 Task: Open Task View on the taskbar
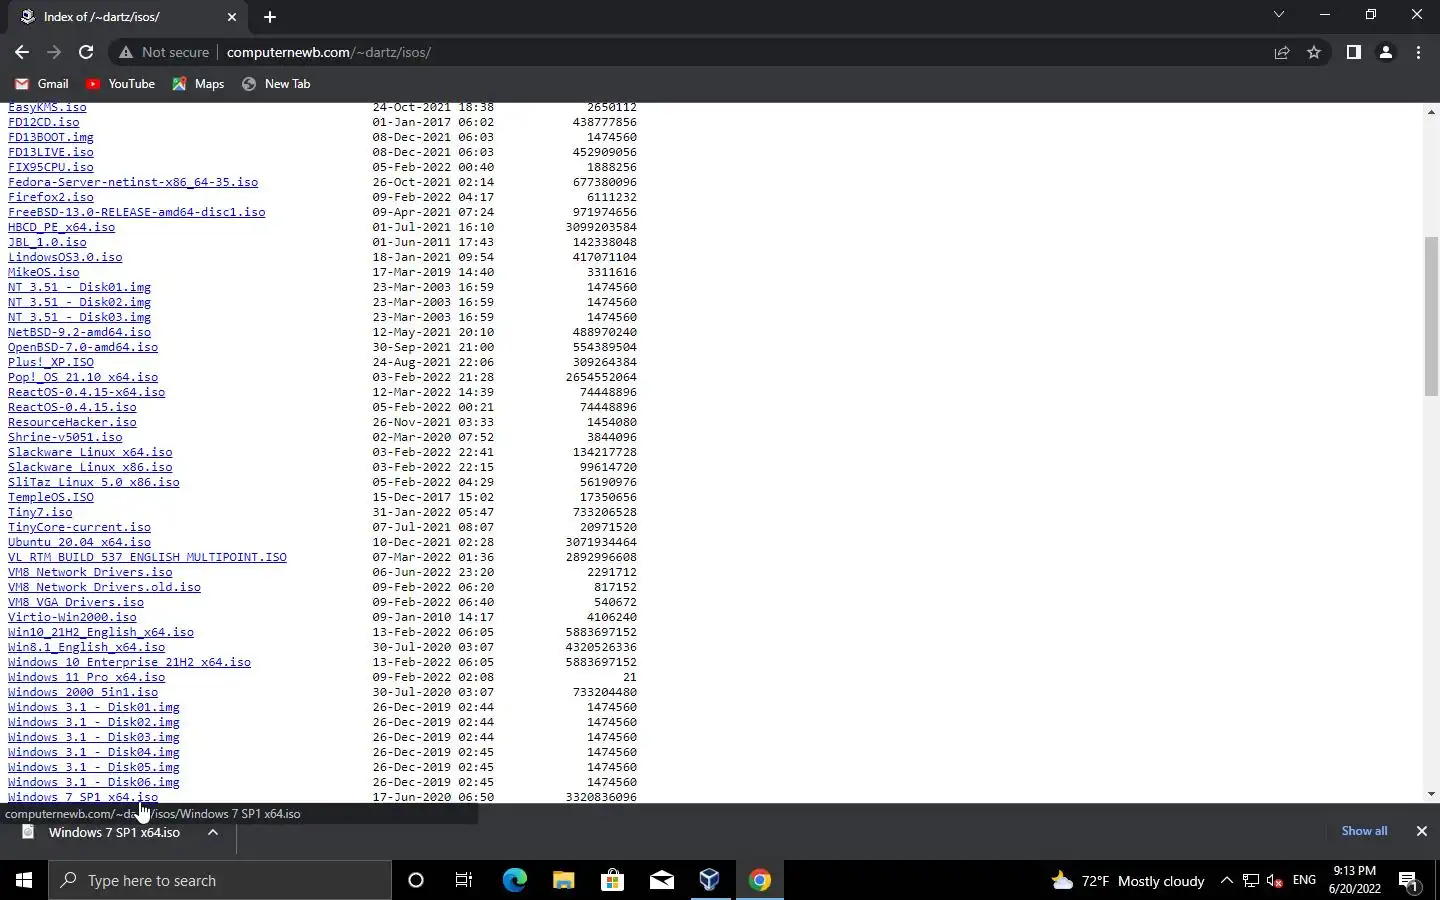(464, 880)
